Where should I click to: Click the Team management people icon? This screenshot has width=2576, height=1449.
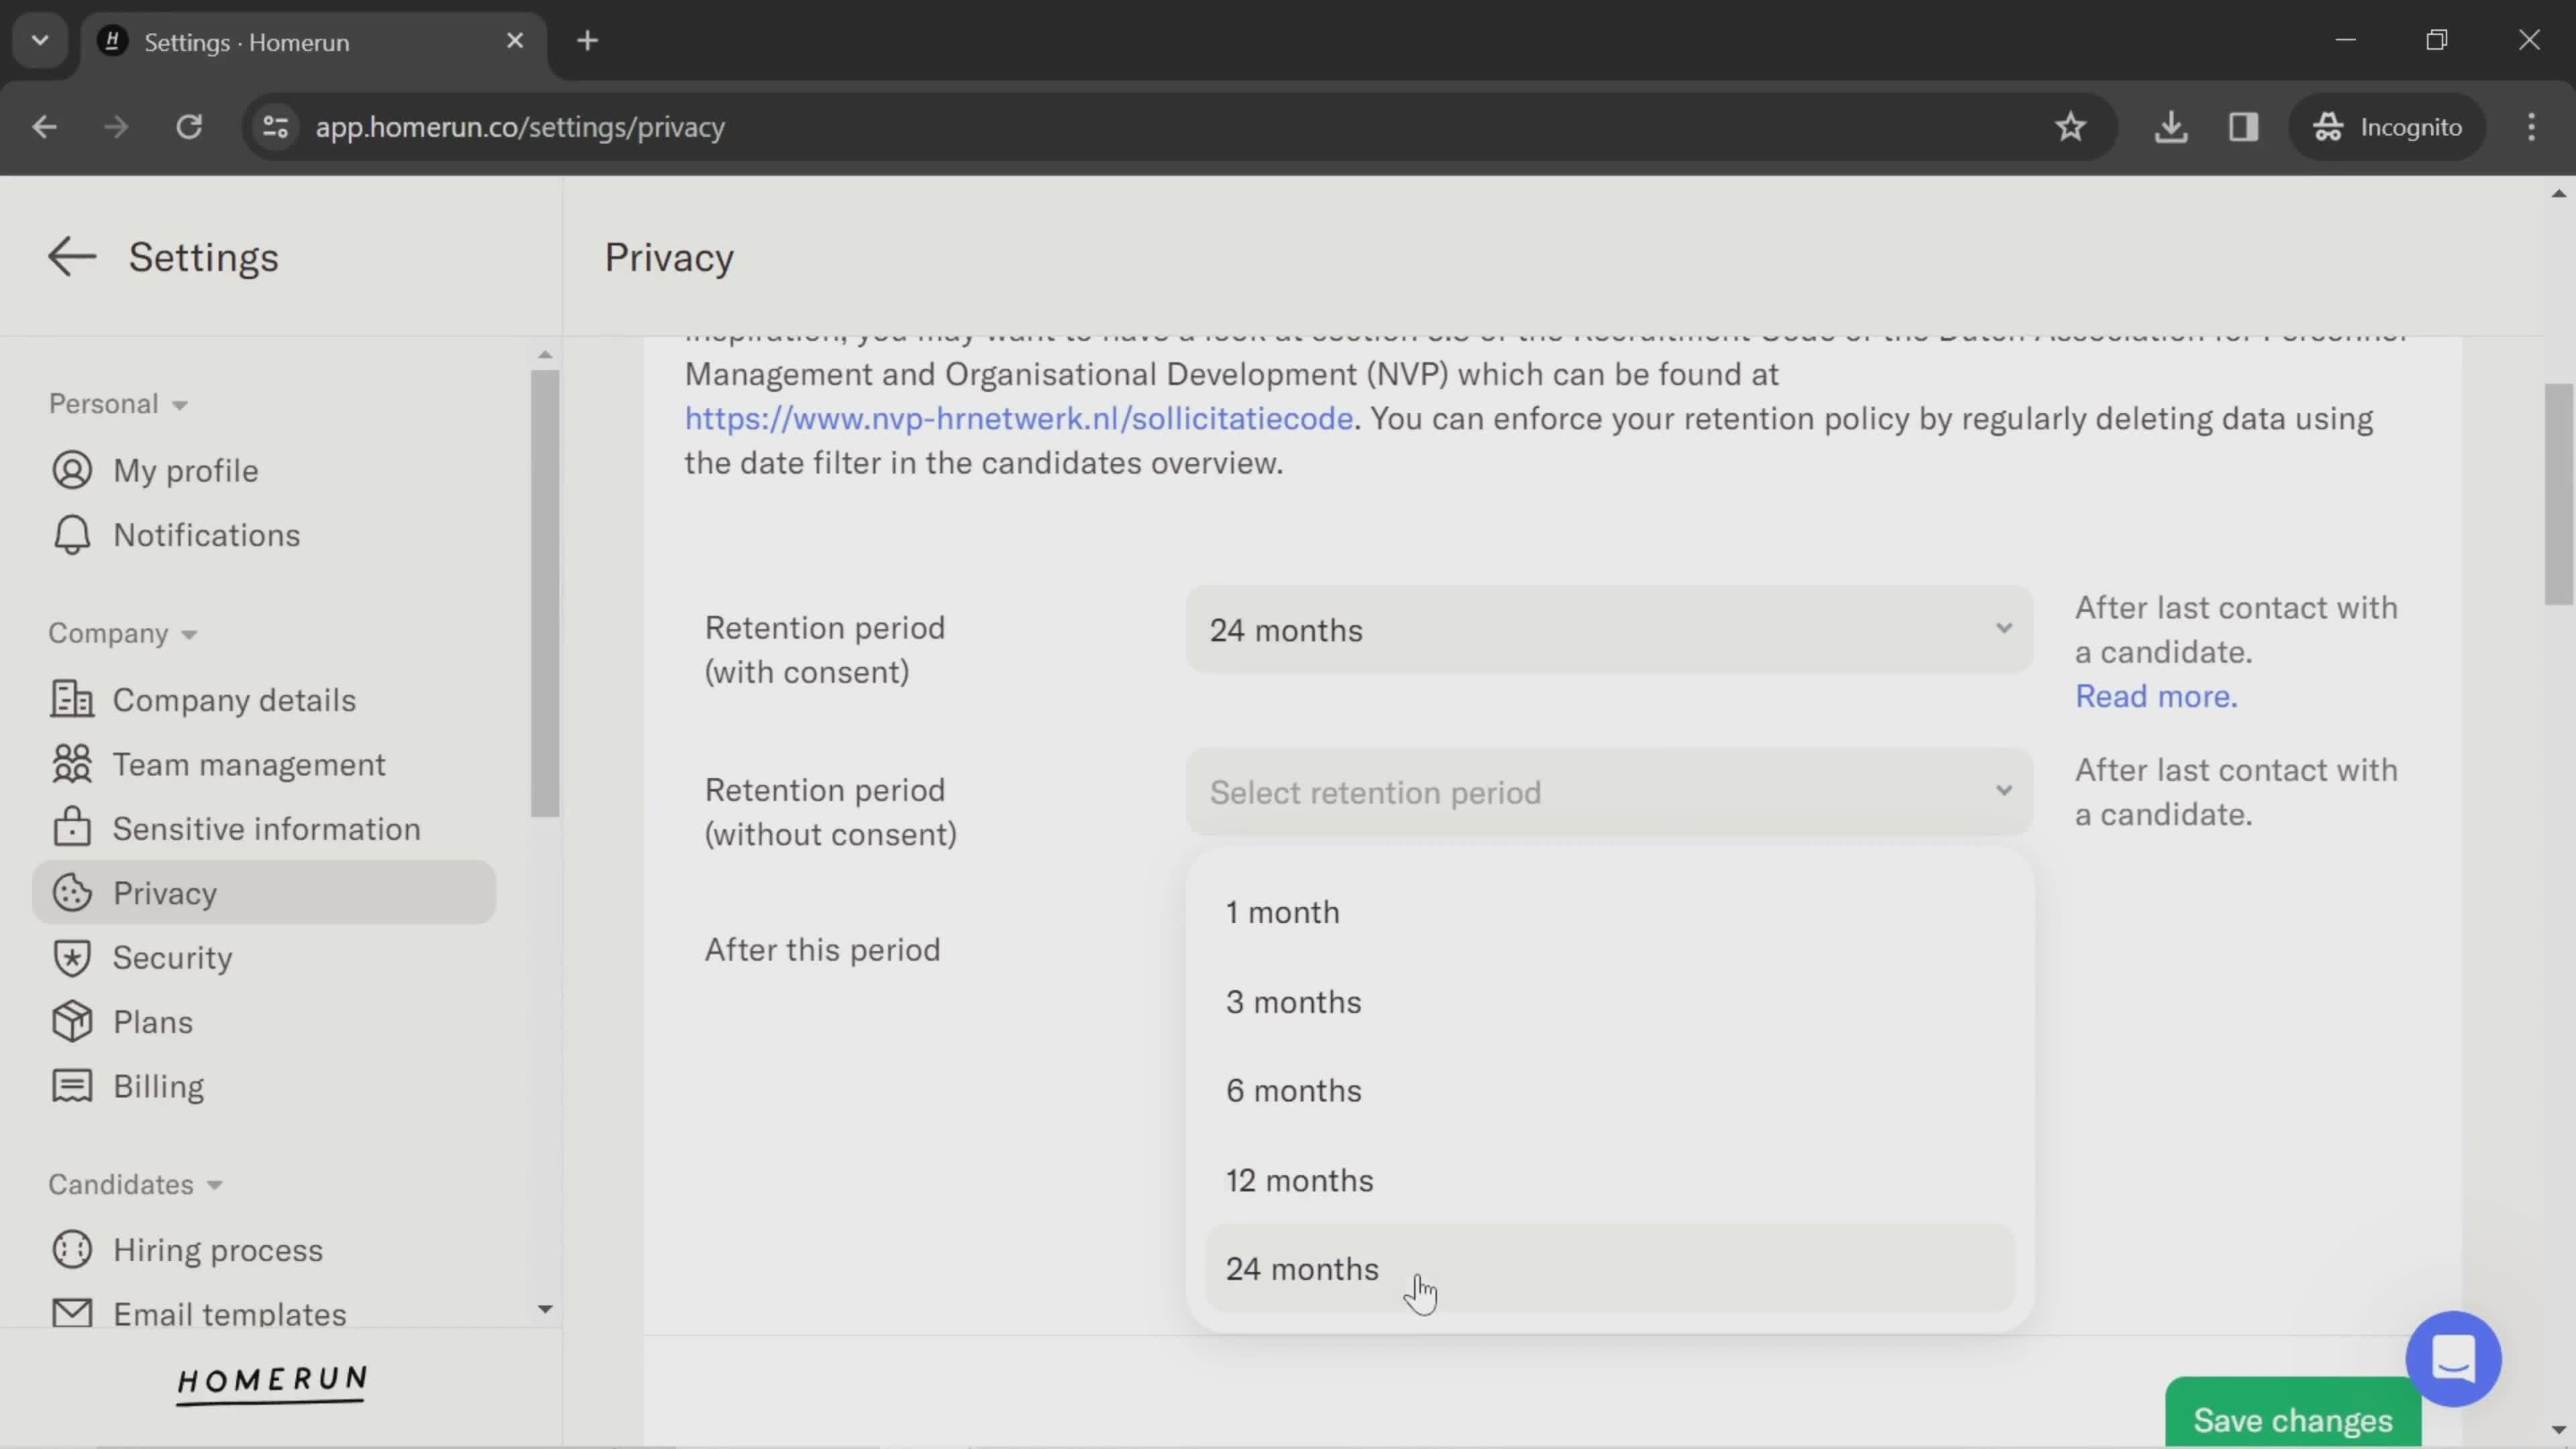pos(72,764)
